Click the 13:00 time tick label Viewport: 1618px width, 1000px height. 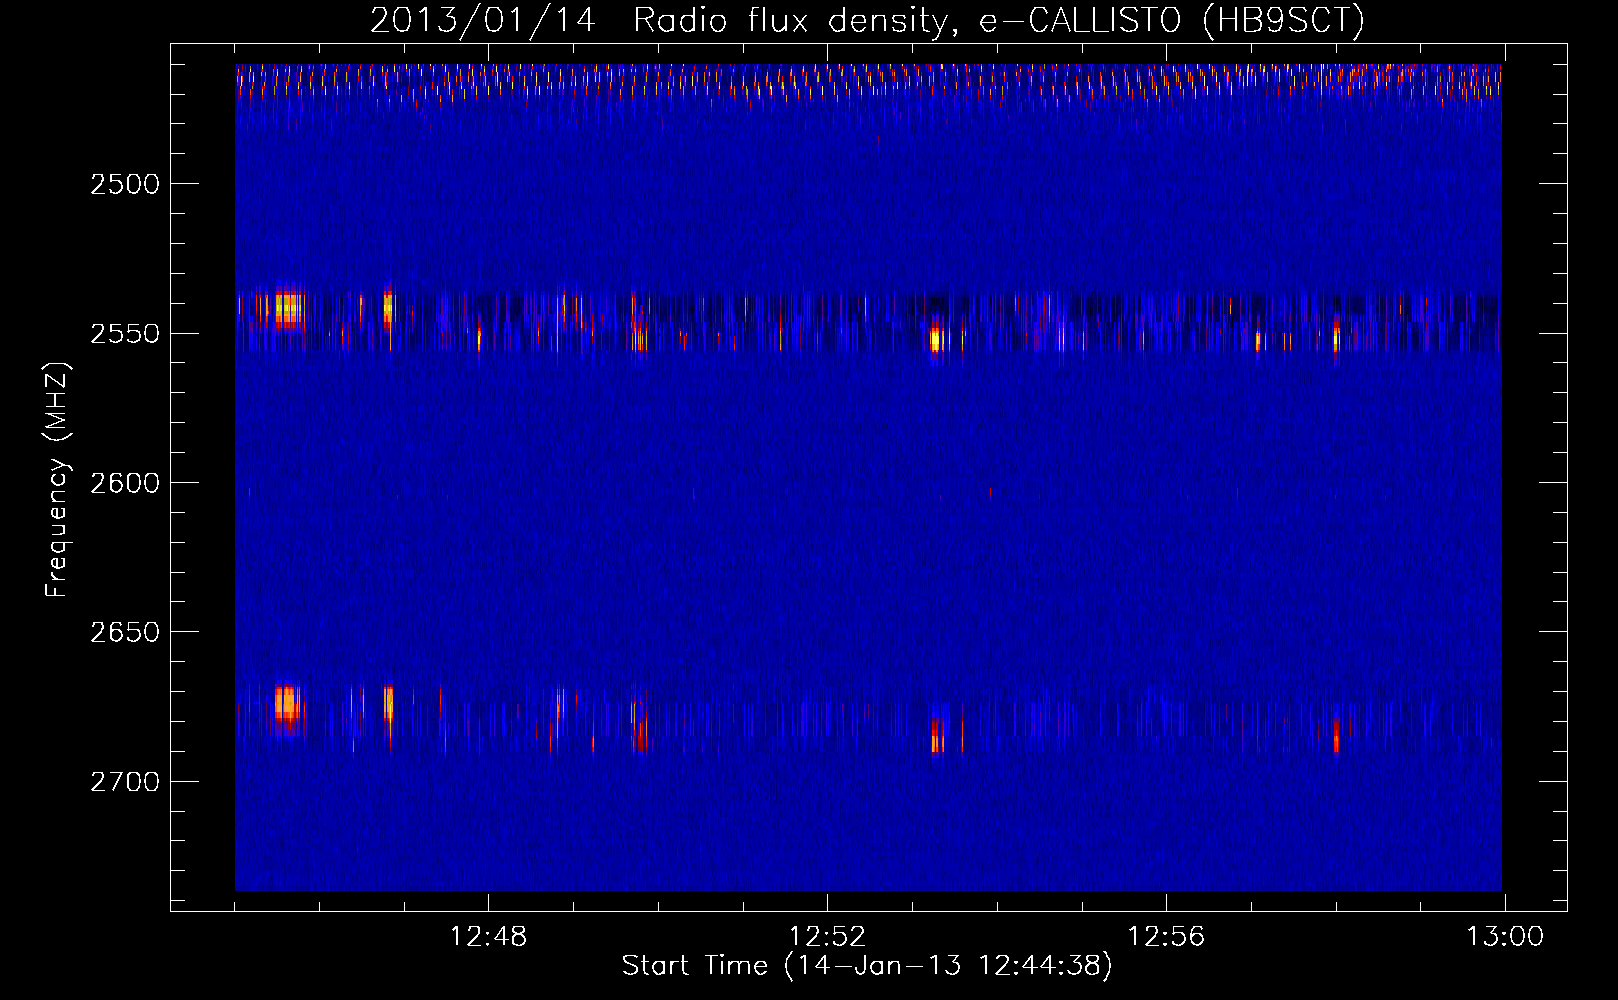1505,937
